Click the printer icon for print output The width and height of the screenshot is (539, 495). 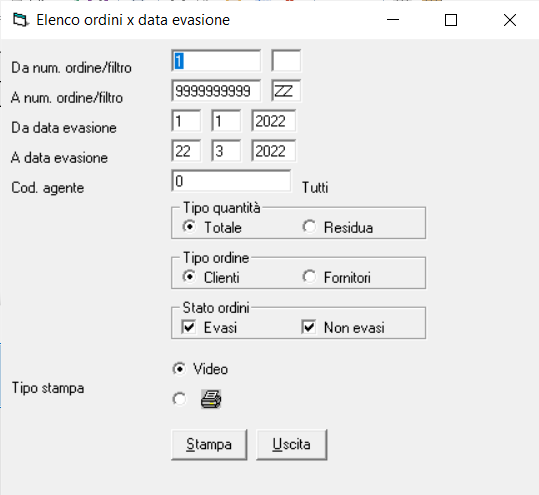click(x=211, y=399)
